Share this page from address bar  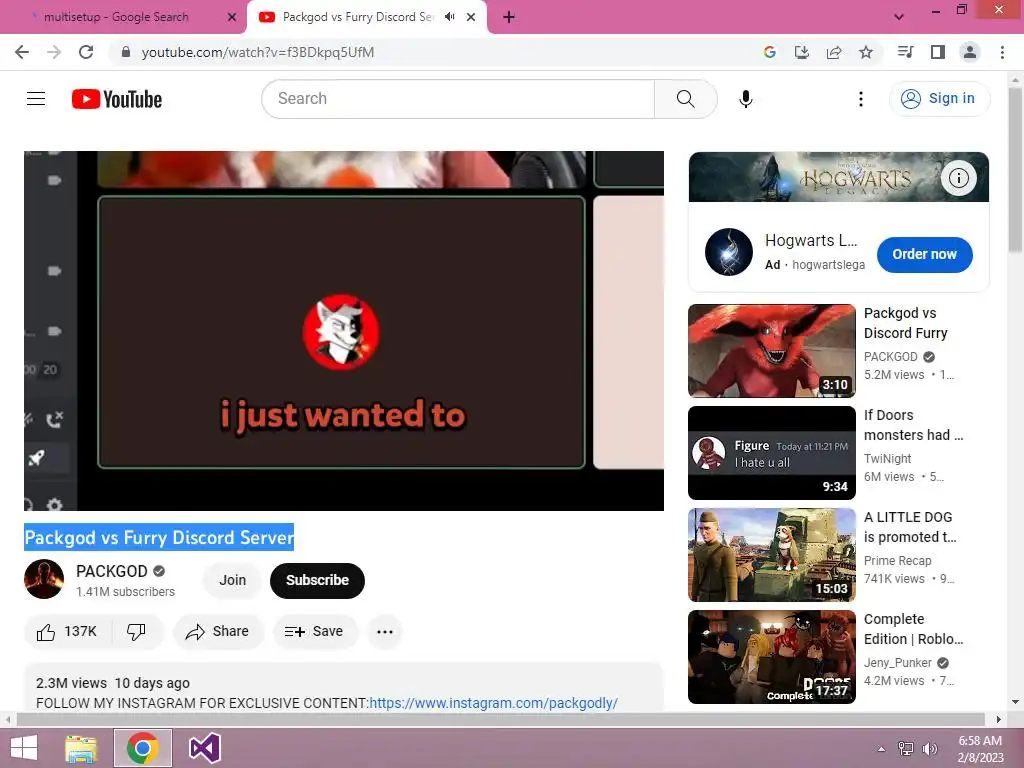click(834, 52)
